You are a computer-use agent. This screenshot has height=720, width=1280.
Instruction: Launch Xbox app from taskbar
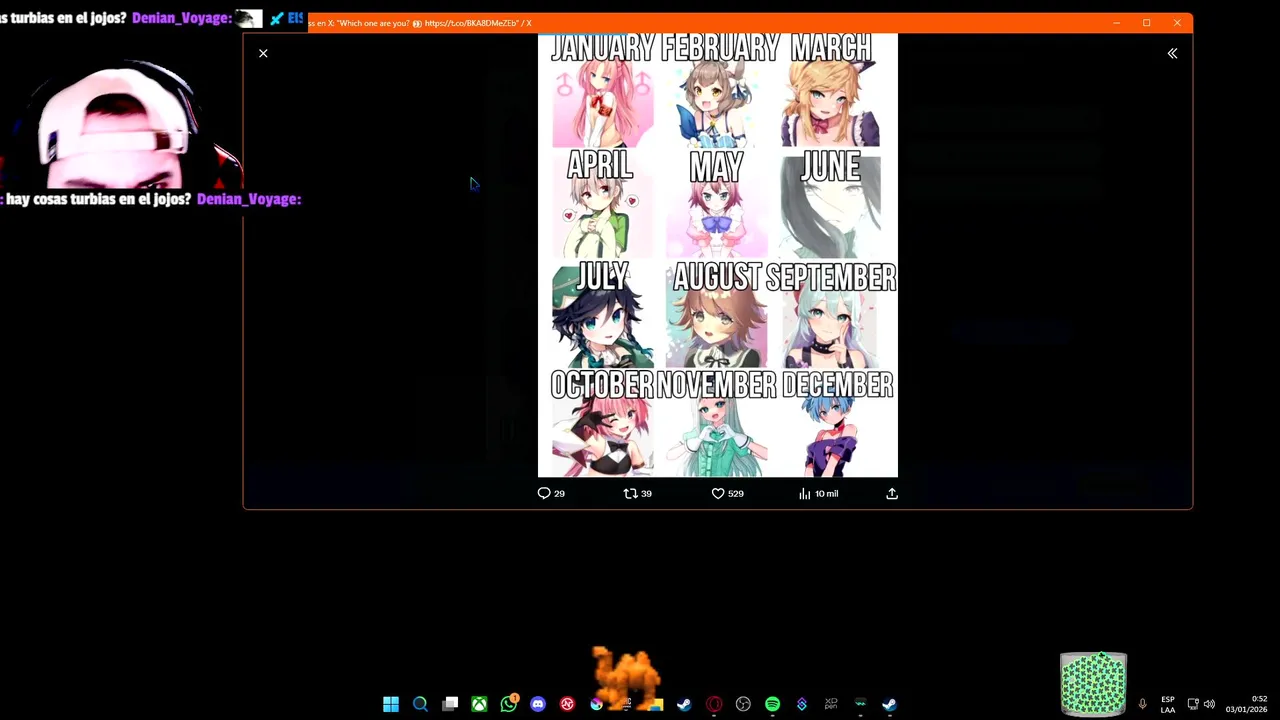point(479,704)
